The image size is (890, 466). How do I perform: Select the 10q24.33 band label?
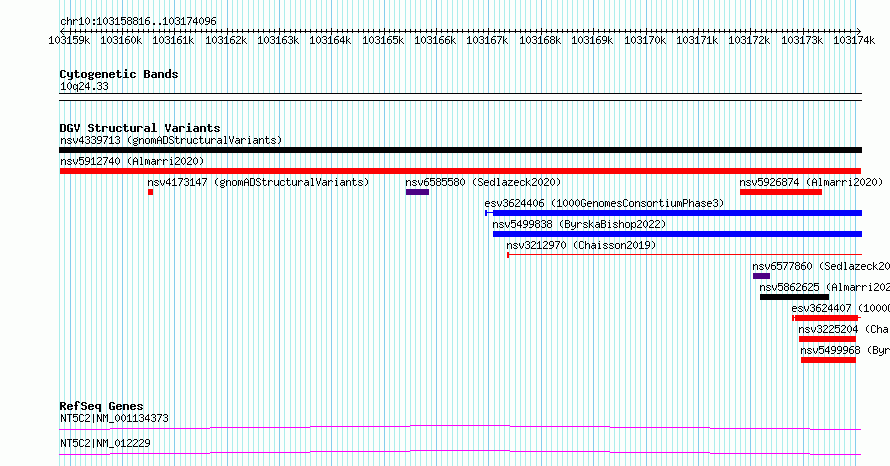tap(84, 86)
